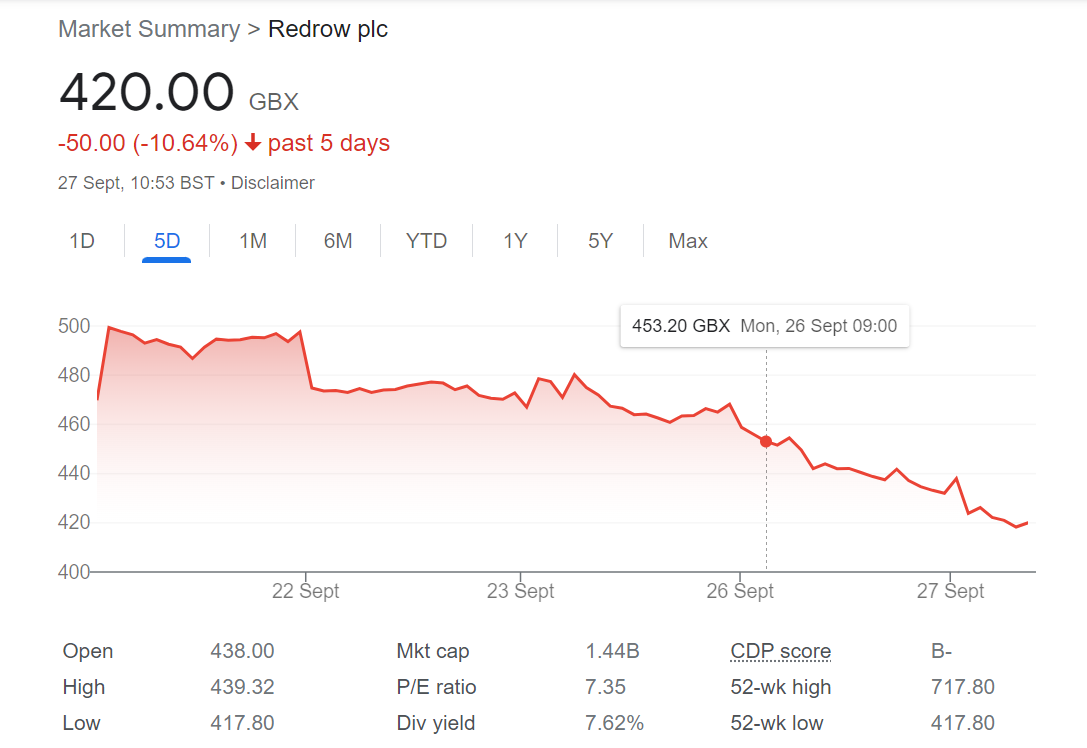
Task: Click the red data point on chart
Action: (766, 441)
